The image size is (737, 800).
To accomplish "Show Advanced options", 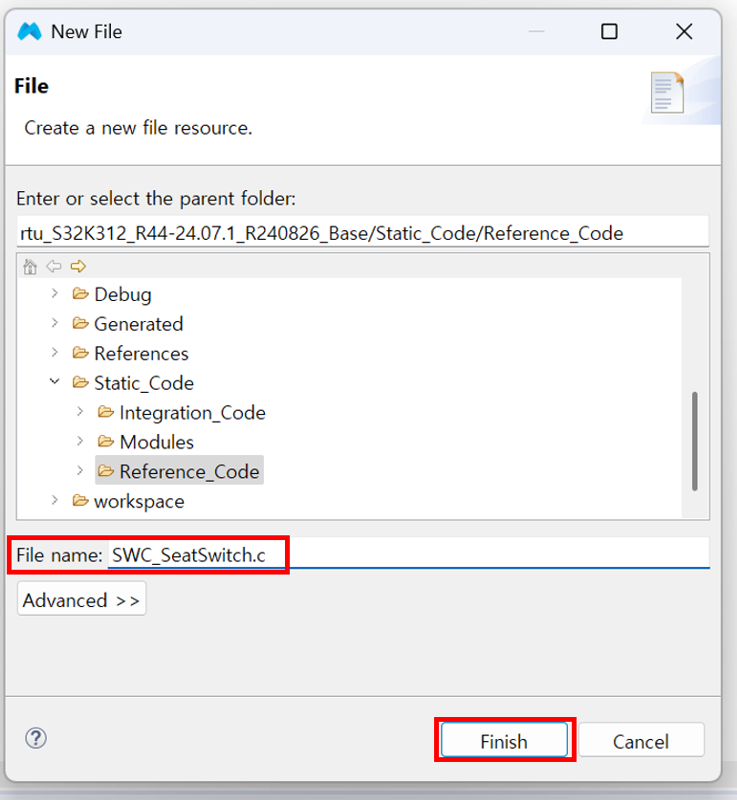I will [x=82, y=600].
